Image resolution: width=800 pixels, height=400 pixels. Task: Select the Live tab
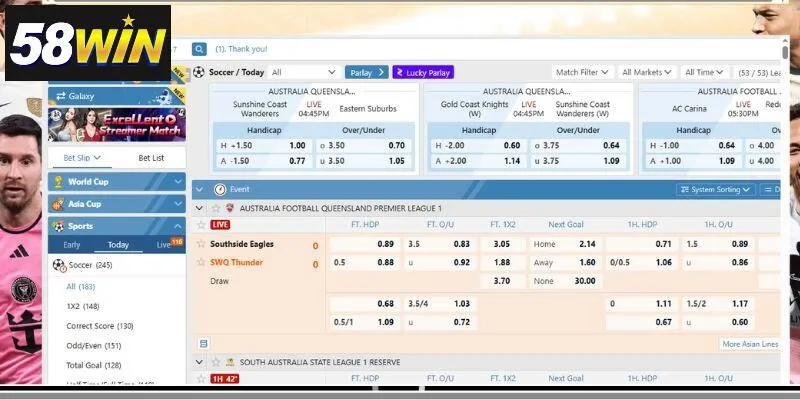coord(164,245)
